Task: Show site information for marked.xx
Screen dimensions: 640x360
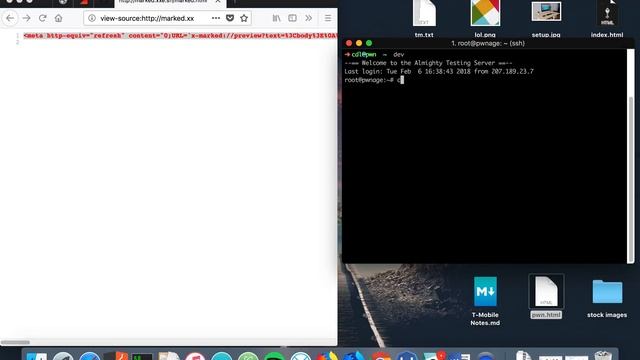Action: click(x=92, y=18)
